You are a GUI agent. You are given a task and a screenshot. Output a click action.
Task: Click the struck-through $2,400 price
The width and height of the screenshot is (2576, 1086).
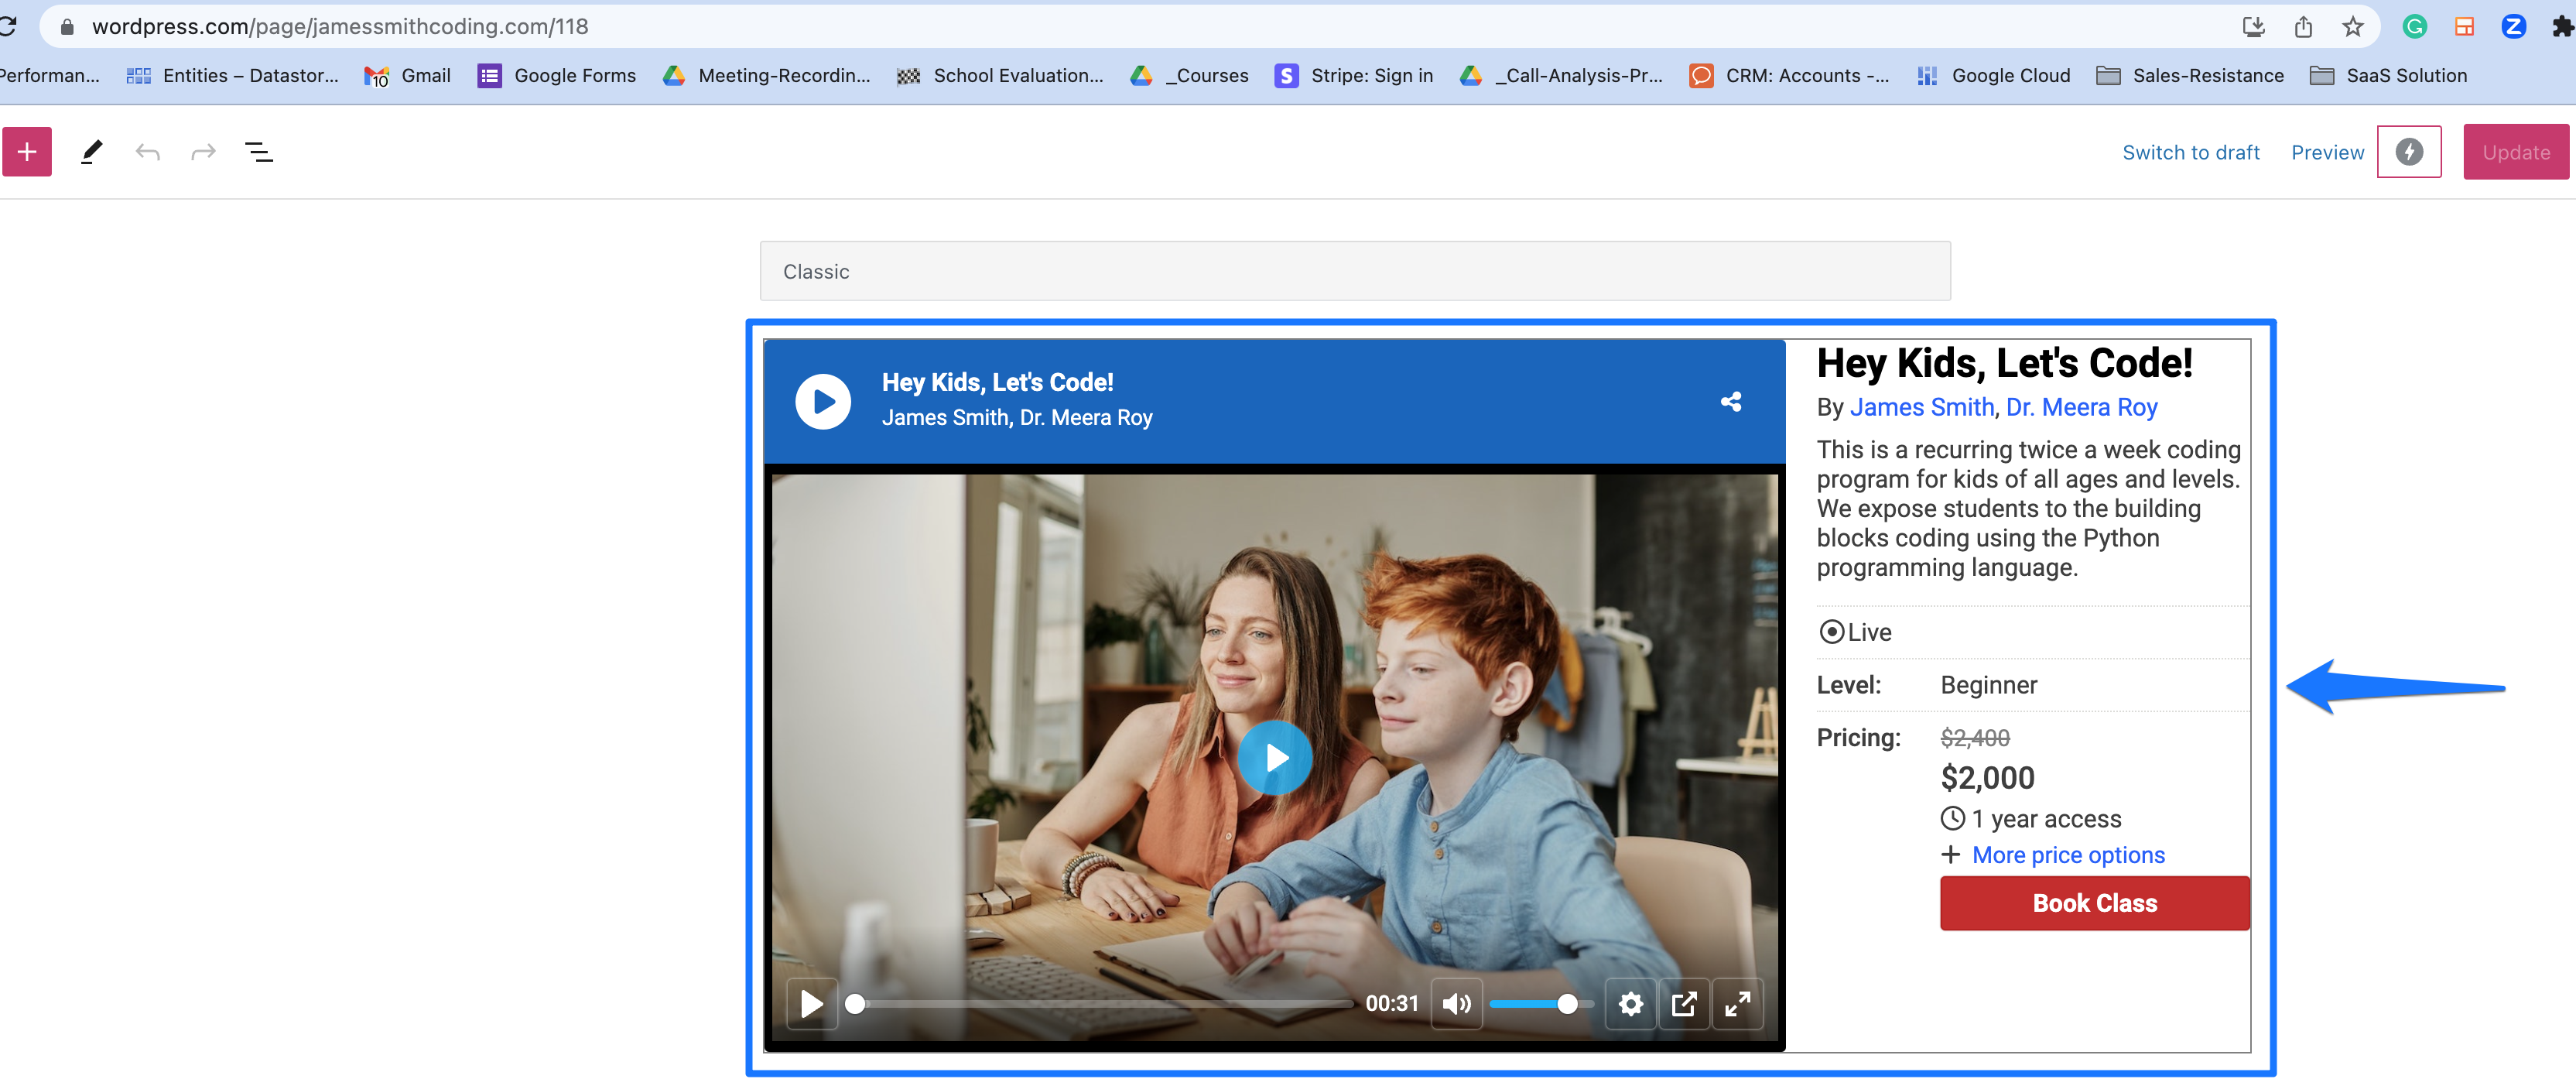(1975, 737)
